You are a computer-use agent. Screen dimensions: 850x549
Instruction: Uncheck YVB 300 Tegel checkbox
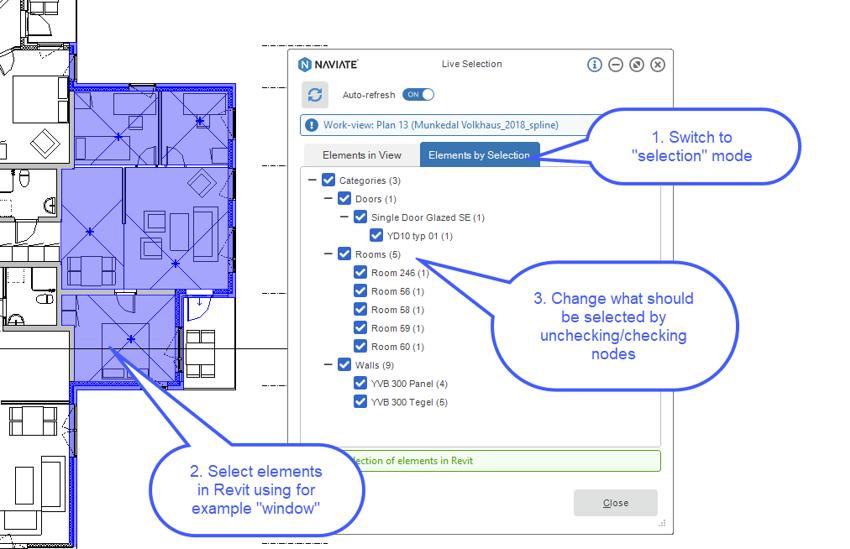click(360, 402)
